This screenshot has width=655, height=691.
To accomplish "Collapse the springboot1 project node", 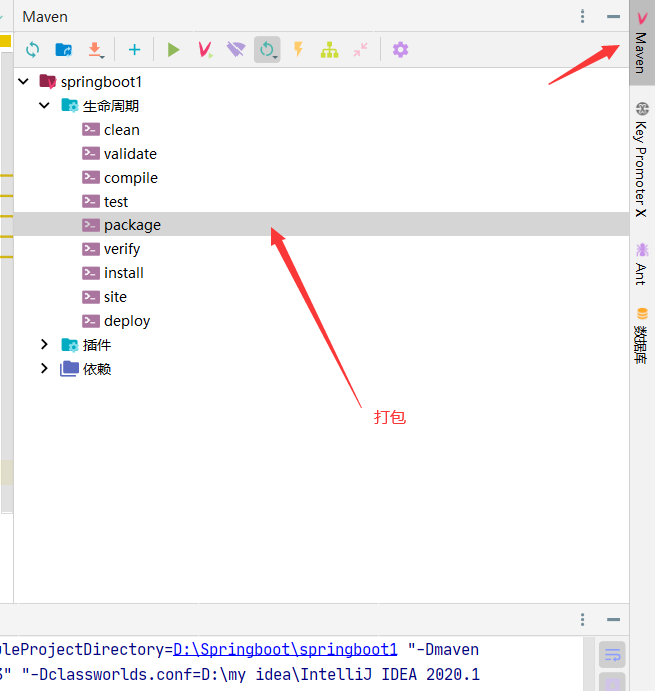I will coord(24,81).
